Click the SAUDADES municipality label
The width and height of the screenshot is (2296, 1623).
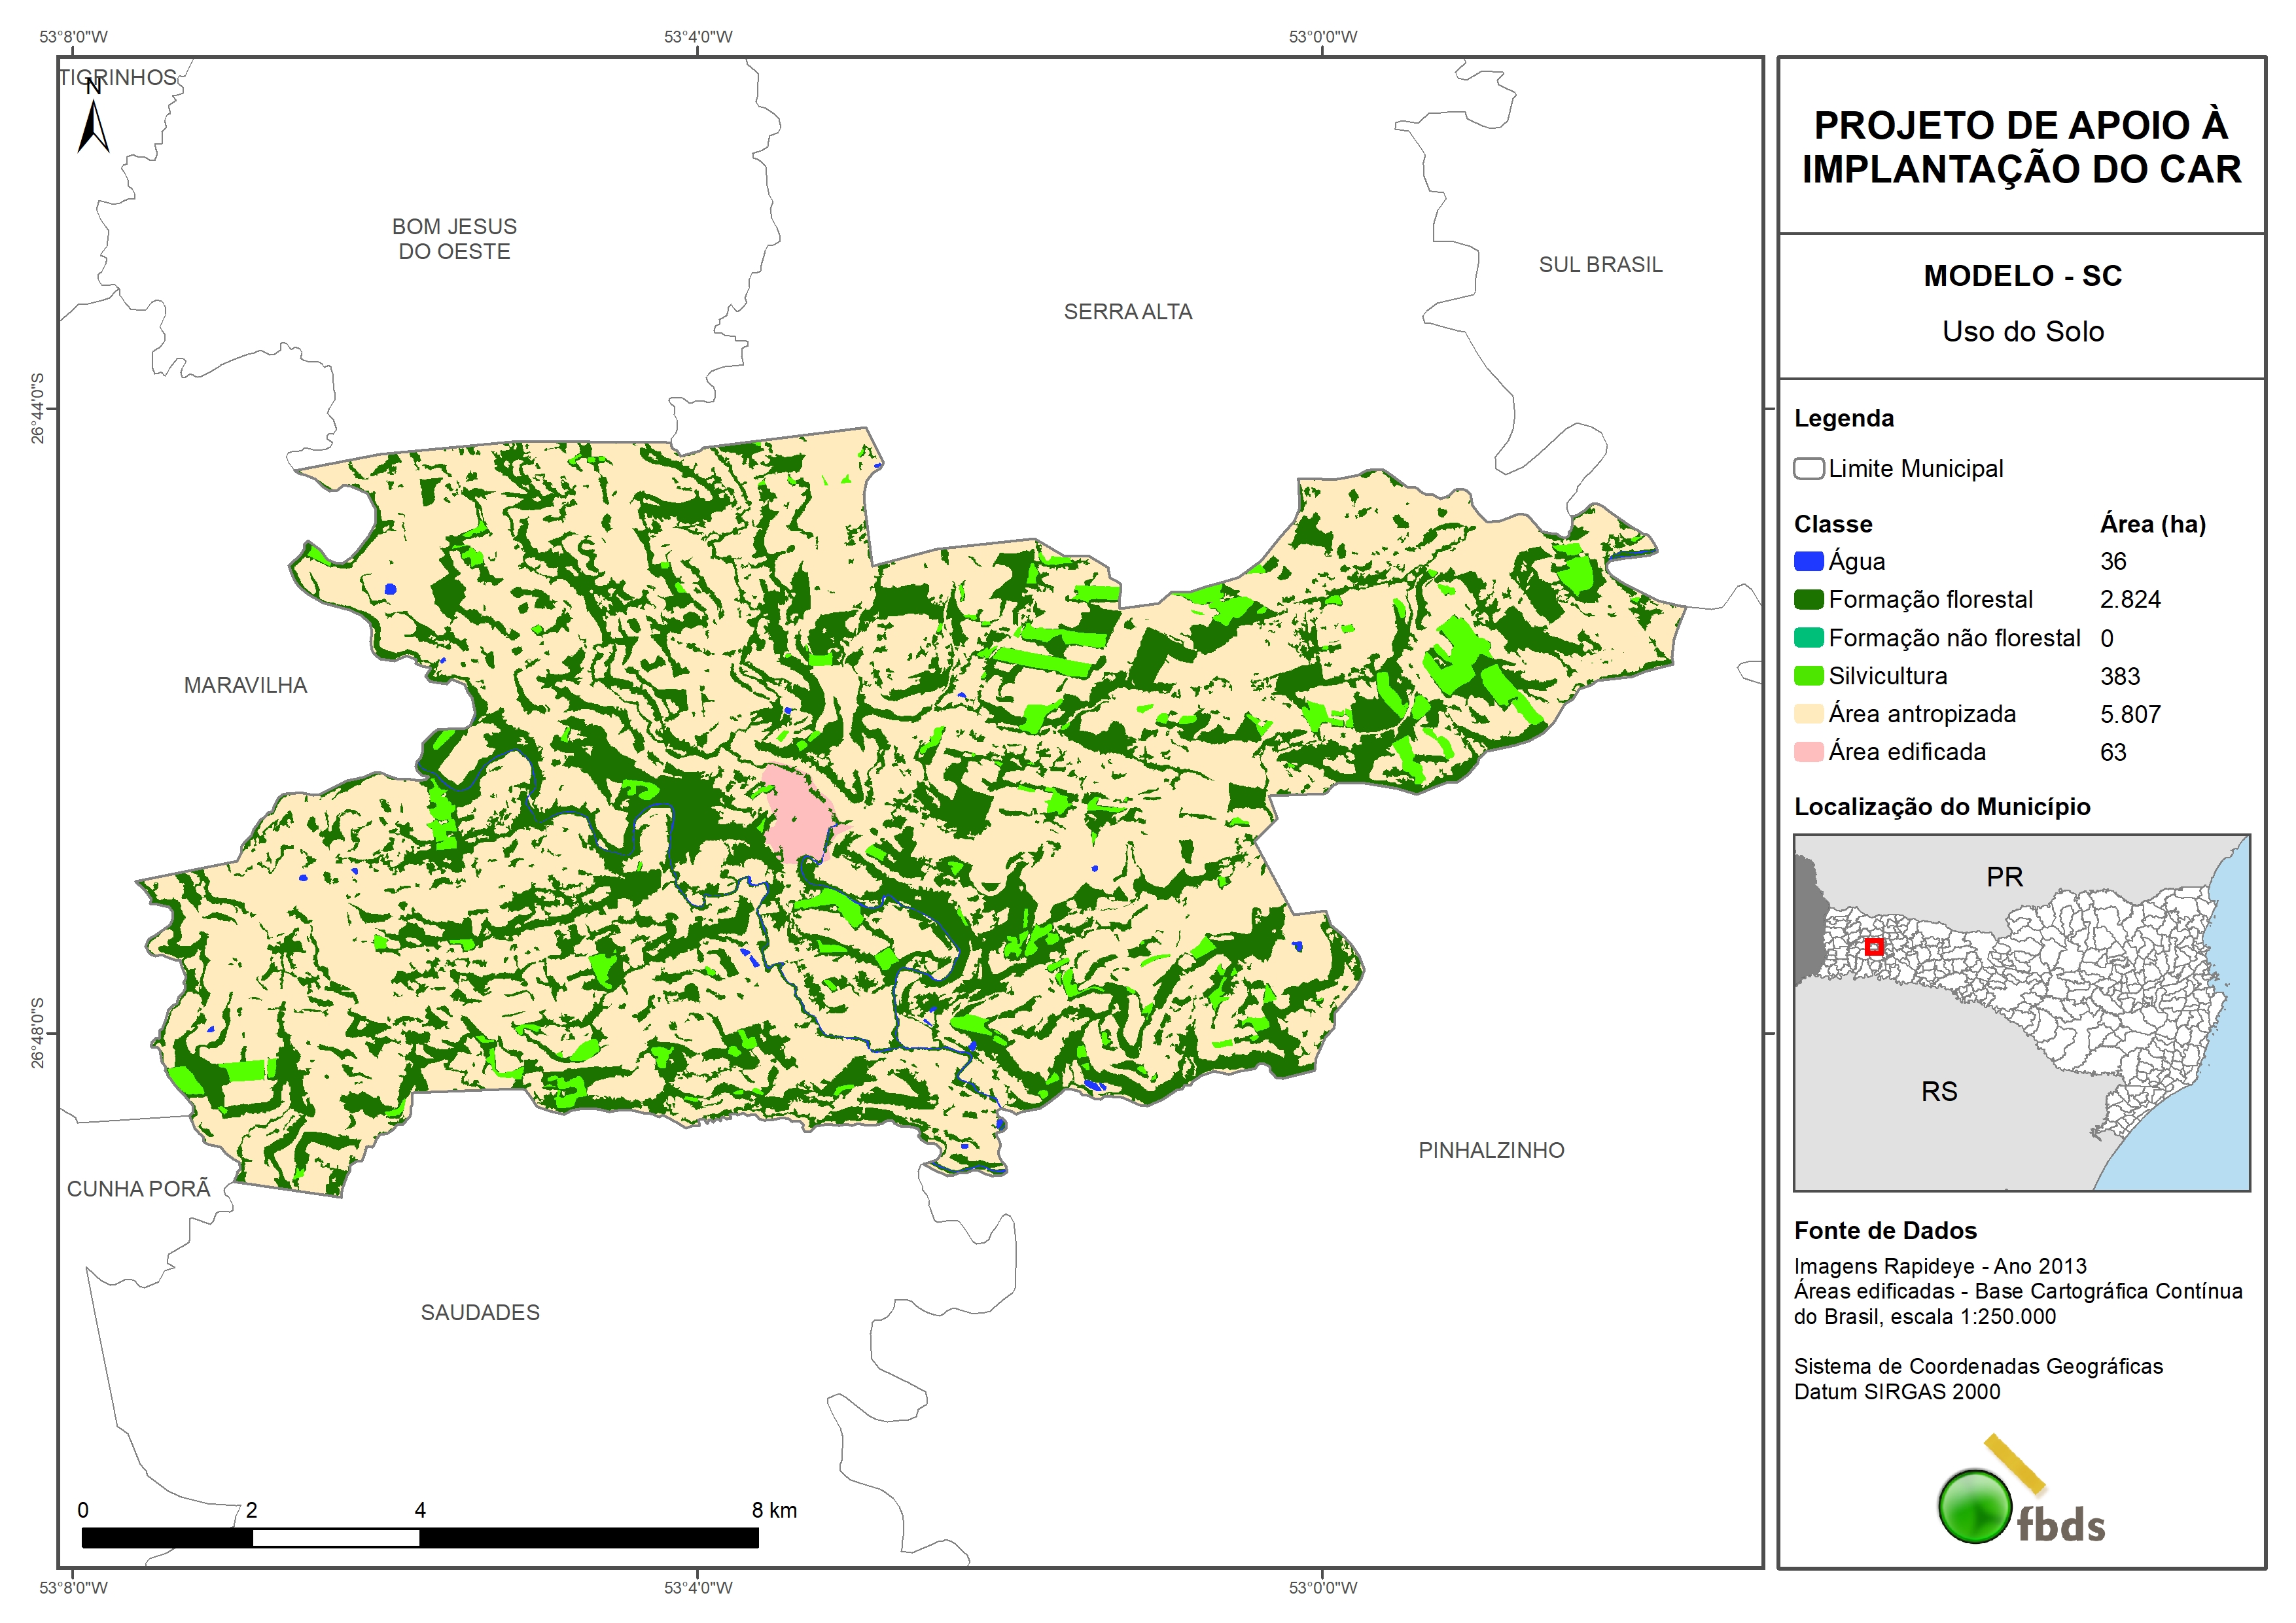click(x=480, y=1313)
